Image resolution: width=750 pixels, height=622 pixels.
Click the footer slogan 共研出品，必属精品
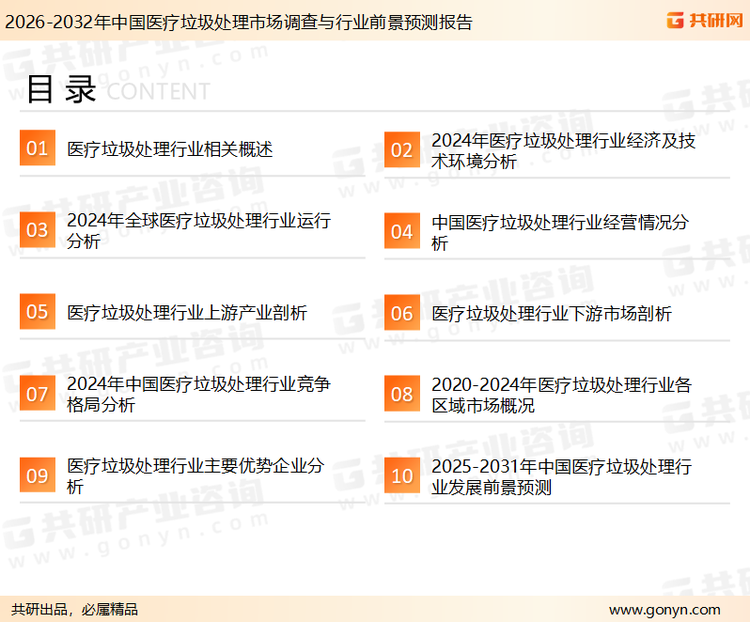(x=75, y=610)
